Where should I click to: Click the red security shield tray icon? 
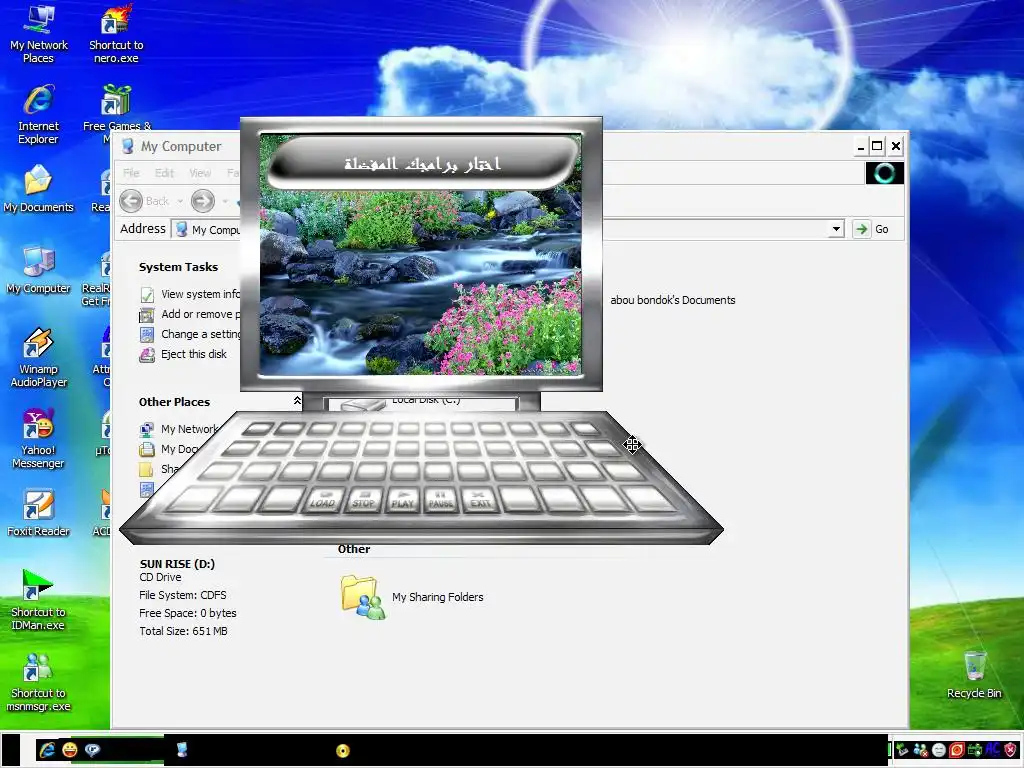pos(1011,750)
